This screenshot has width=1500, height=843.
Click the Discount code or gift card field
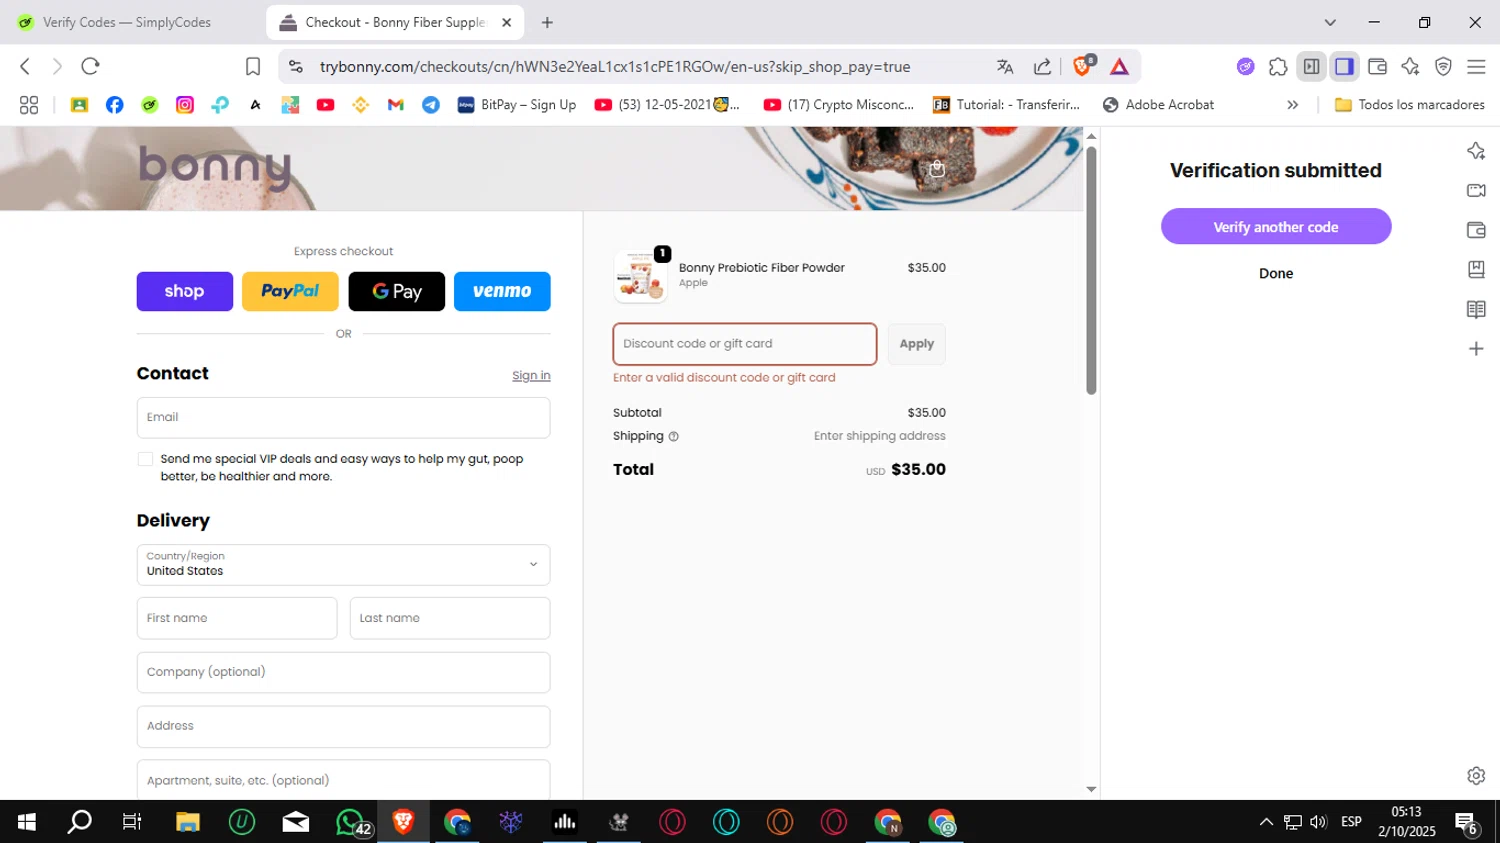745,344
